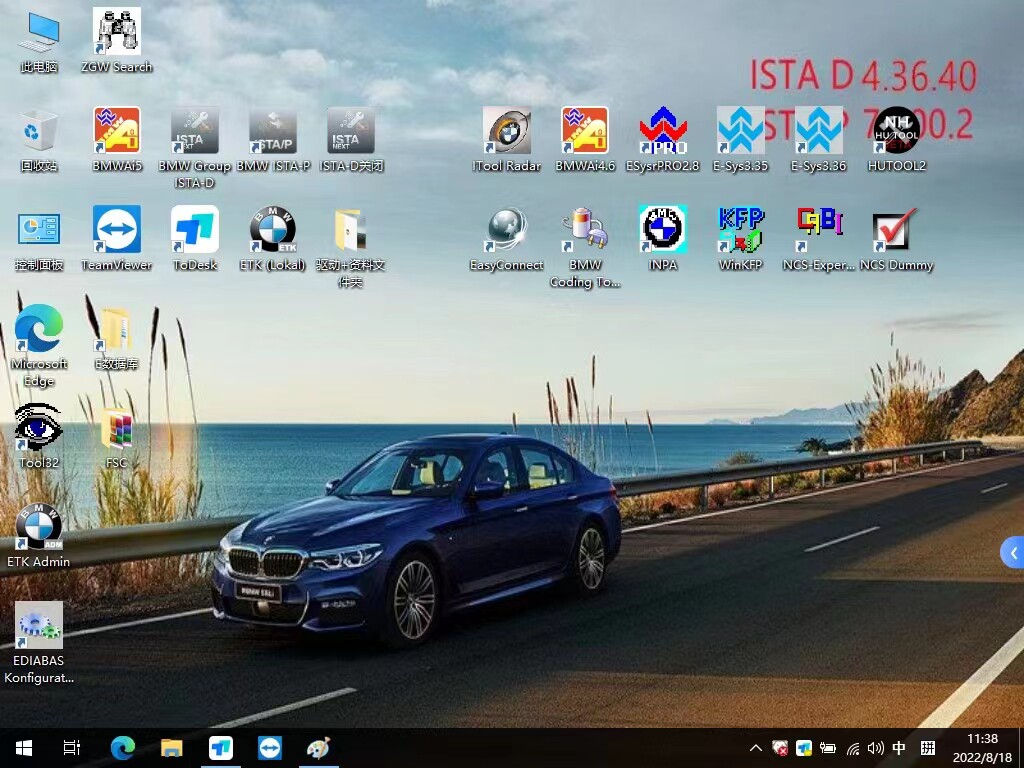
Task: Start the BMW ISTA-P shortcut
Action: (x=273, y=140)
